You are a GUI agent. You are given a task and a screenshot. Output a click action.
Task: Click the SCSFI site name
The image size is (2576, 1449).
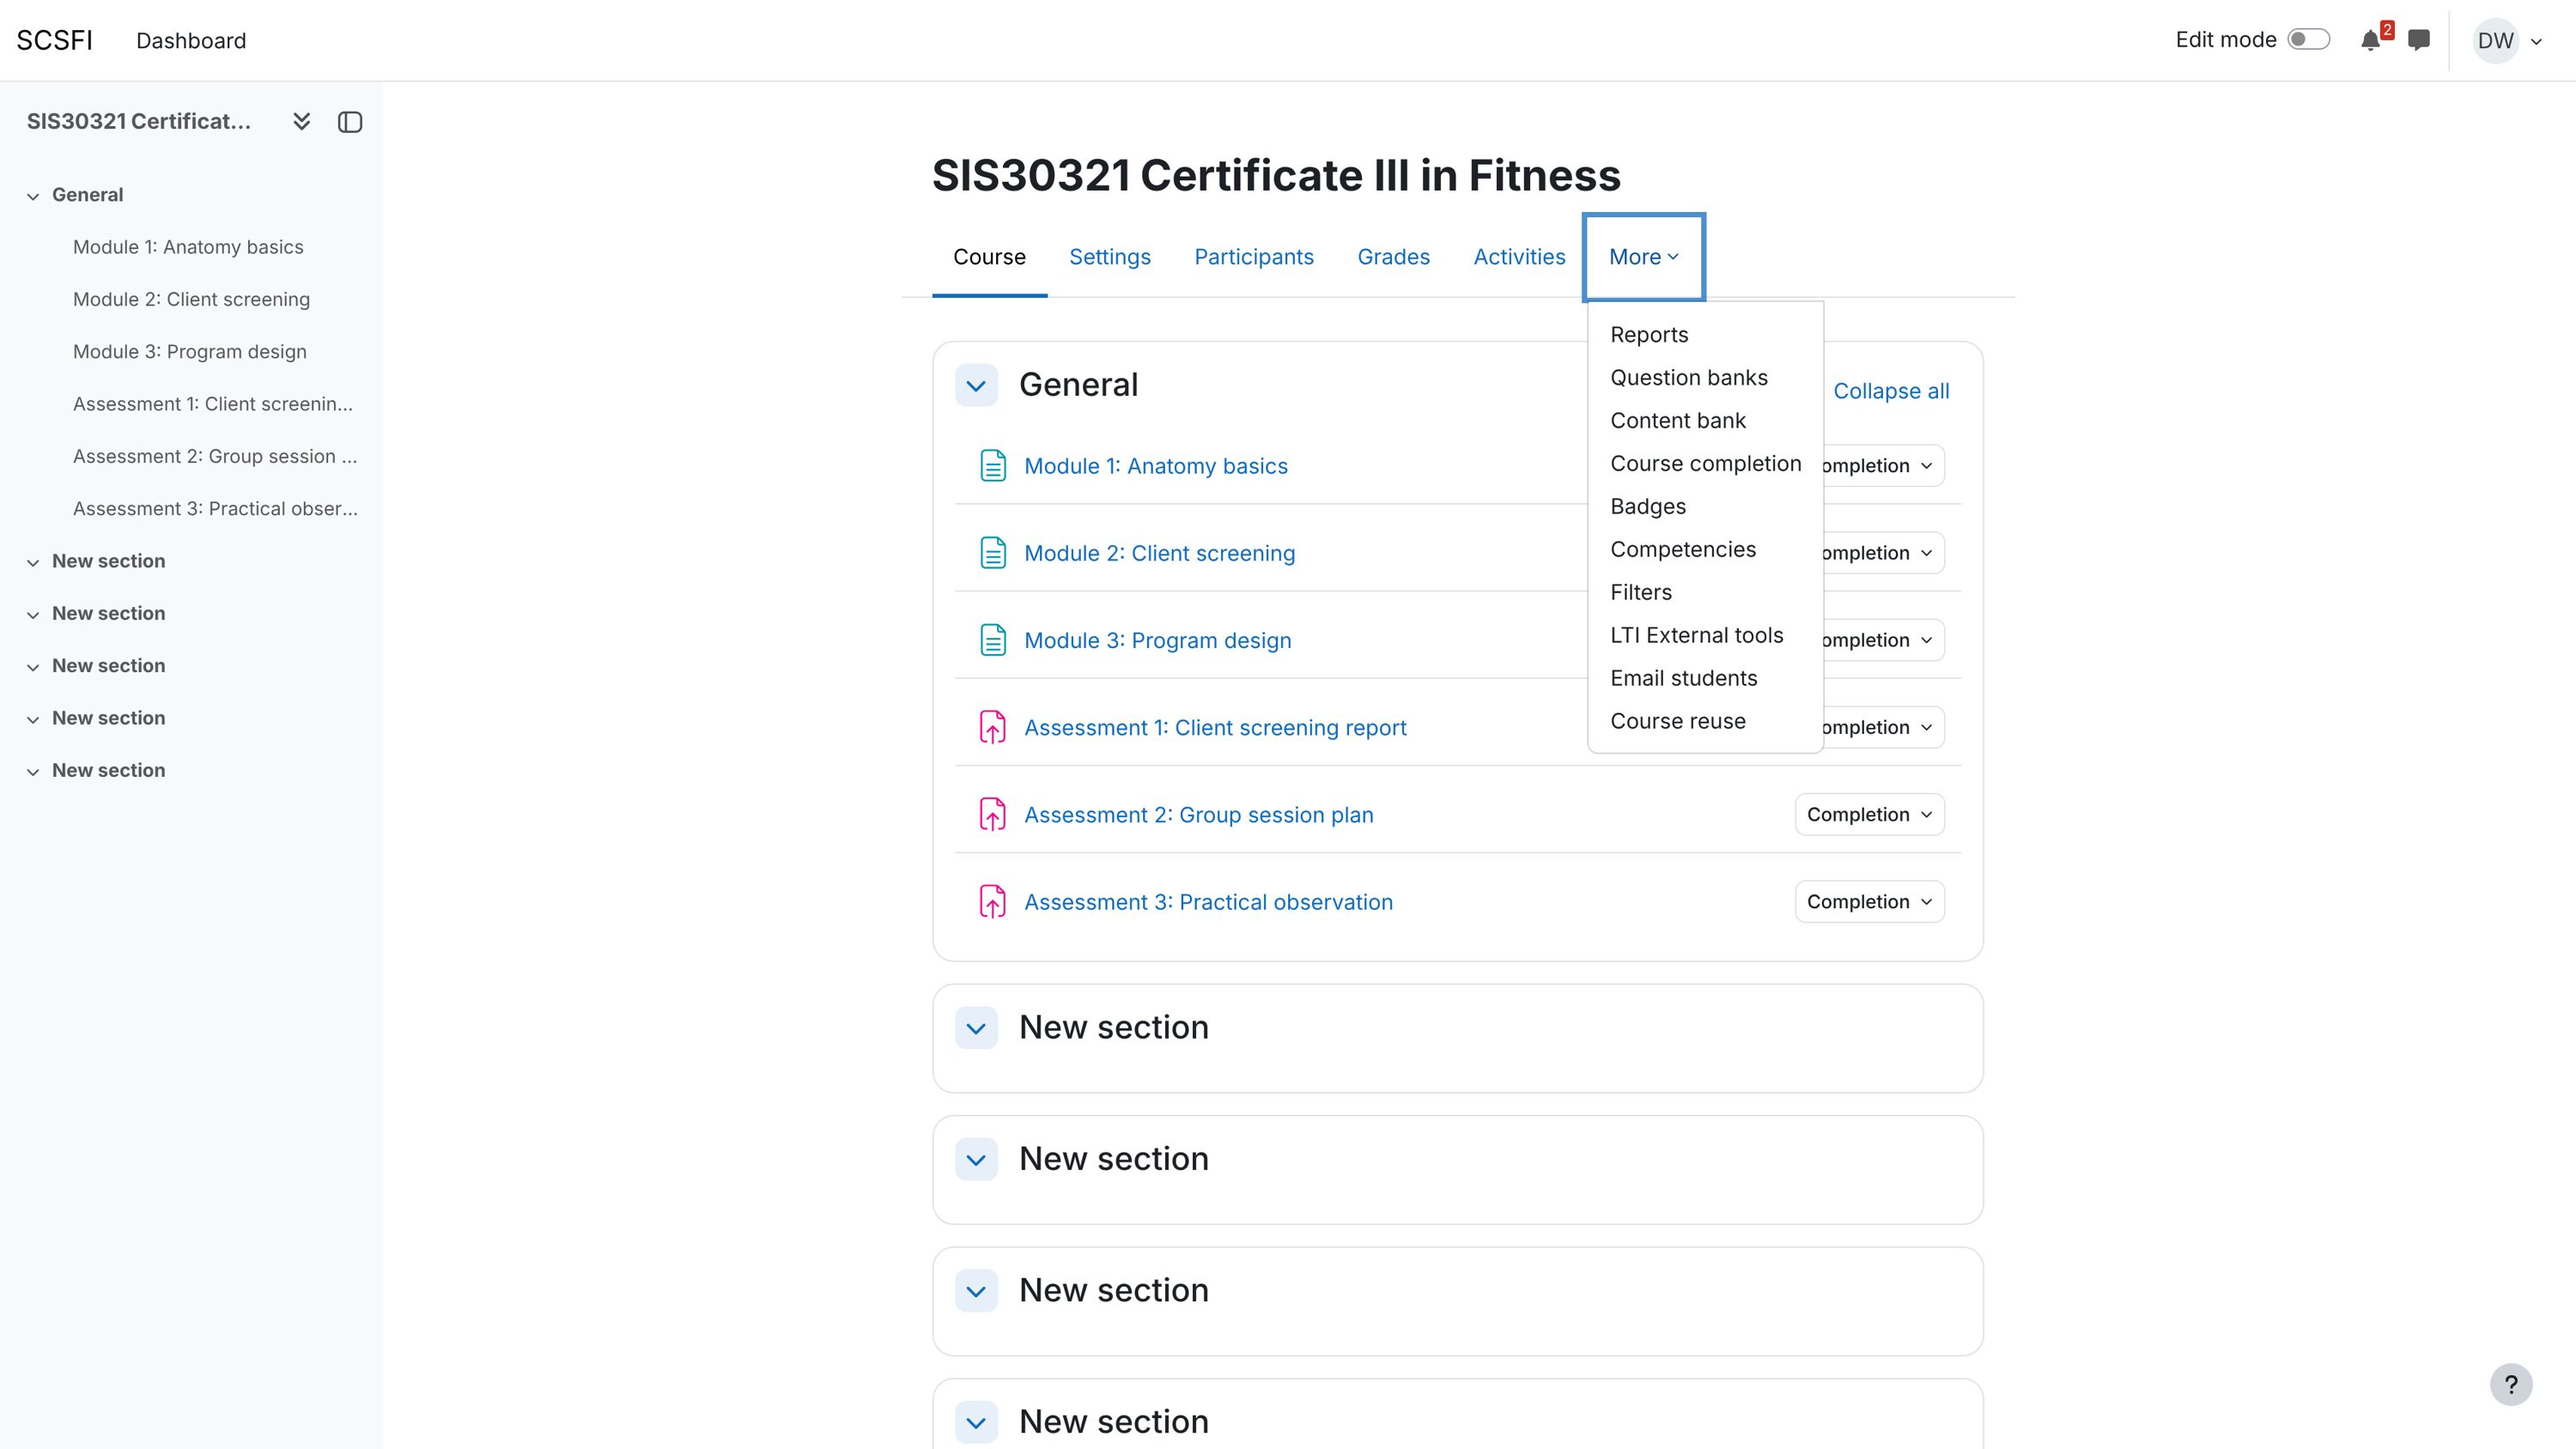[x=55, y=41]
